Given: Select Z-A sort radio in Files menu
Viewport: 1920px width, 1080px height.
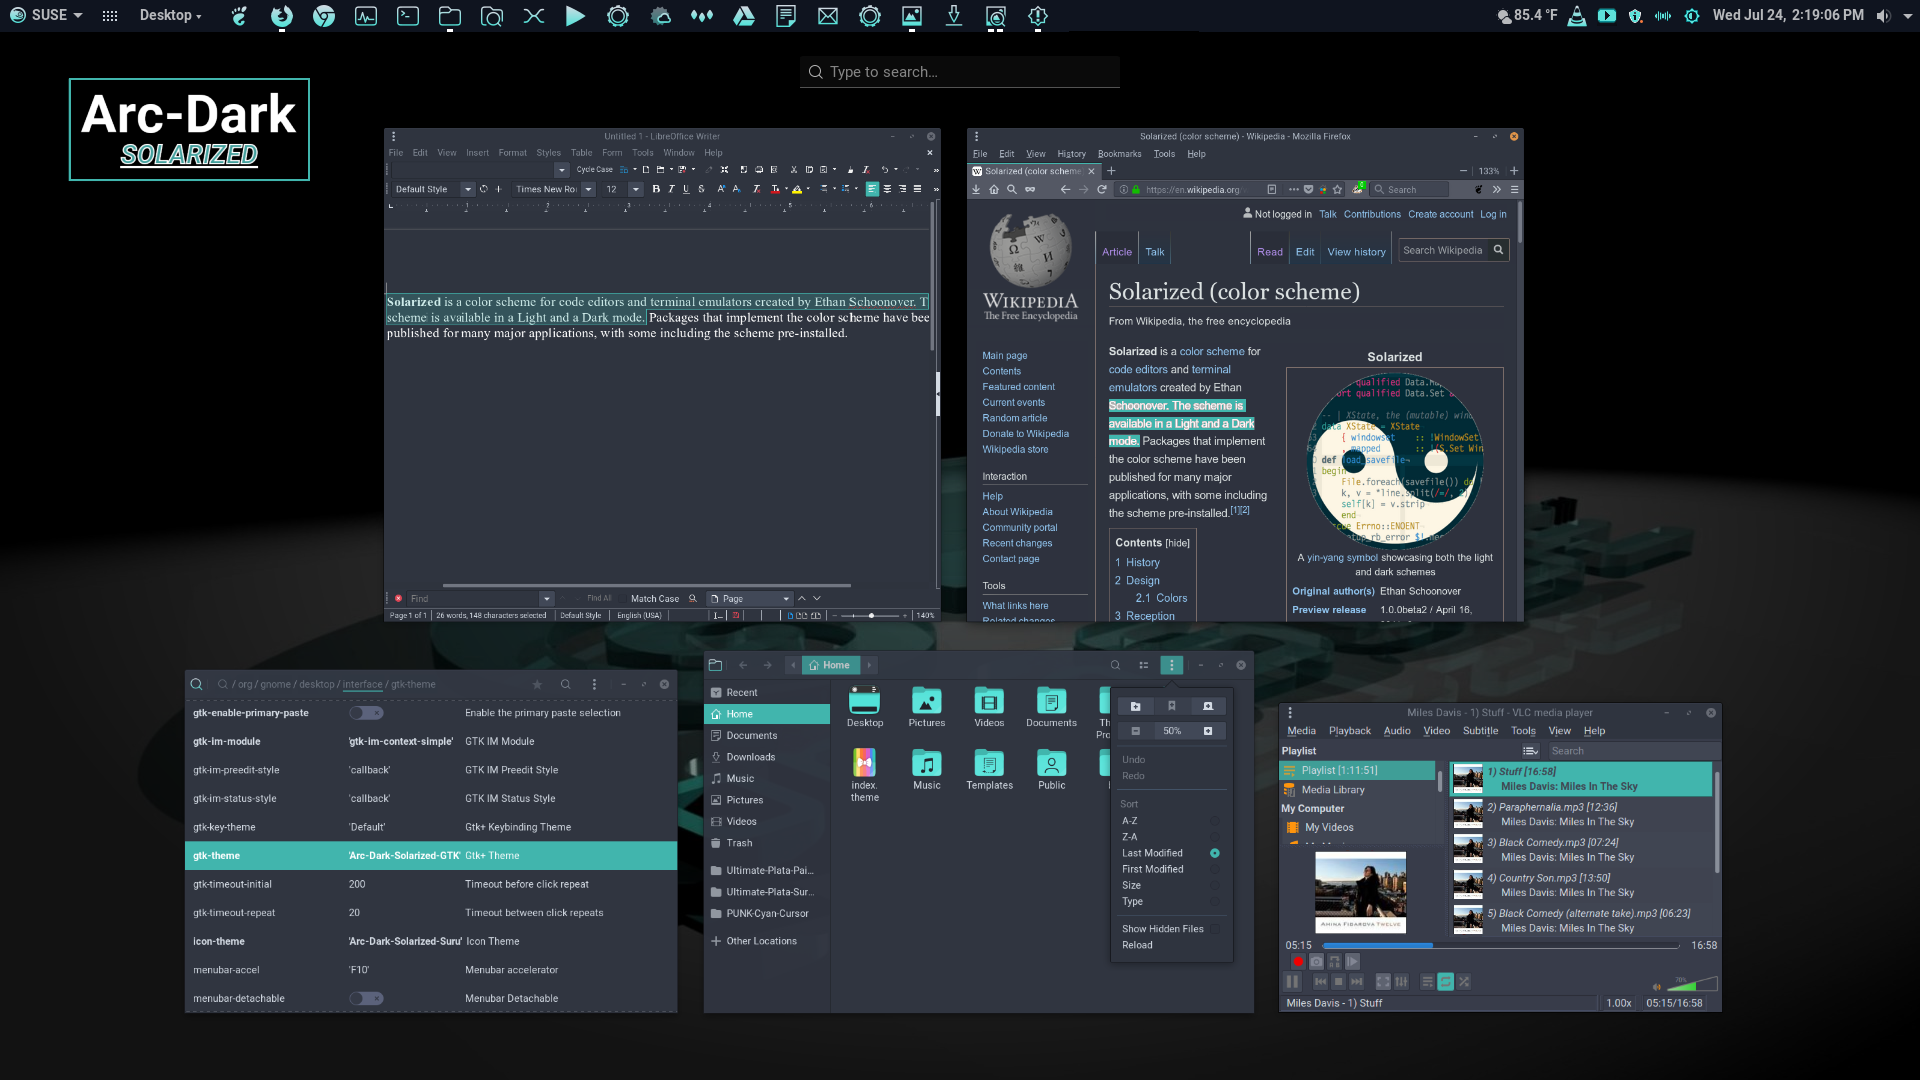Looking at the screenshot, I should pyautogui.click(x=1215, y=837).
